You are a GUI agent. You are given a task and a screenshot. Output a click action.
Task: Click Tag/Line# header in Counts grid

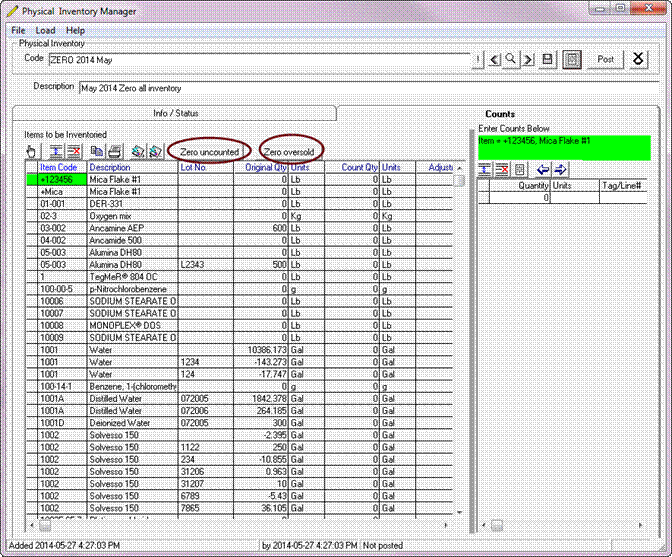pyautogui.click(x=623, y=186)
